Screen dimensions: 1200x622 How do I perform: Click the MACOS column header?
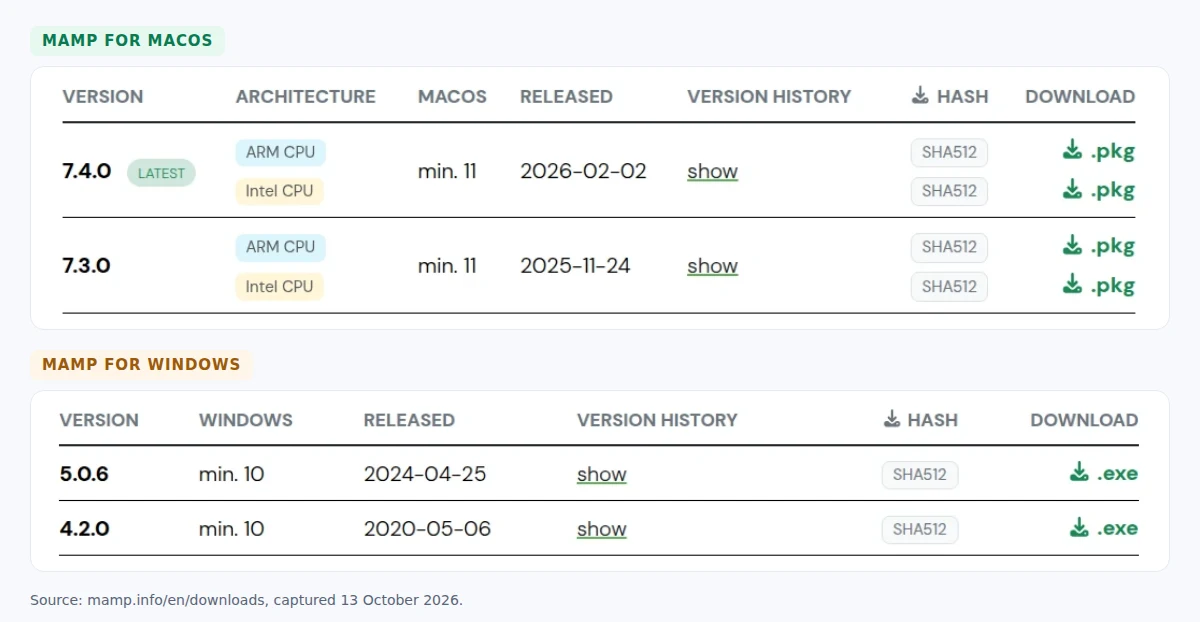point(452,97)
